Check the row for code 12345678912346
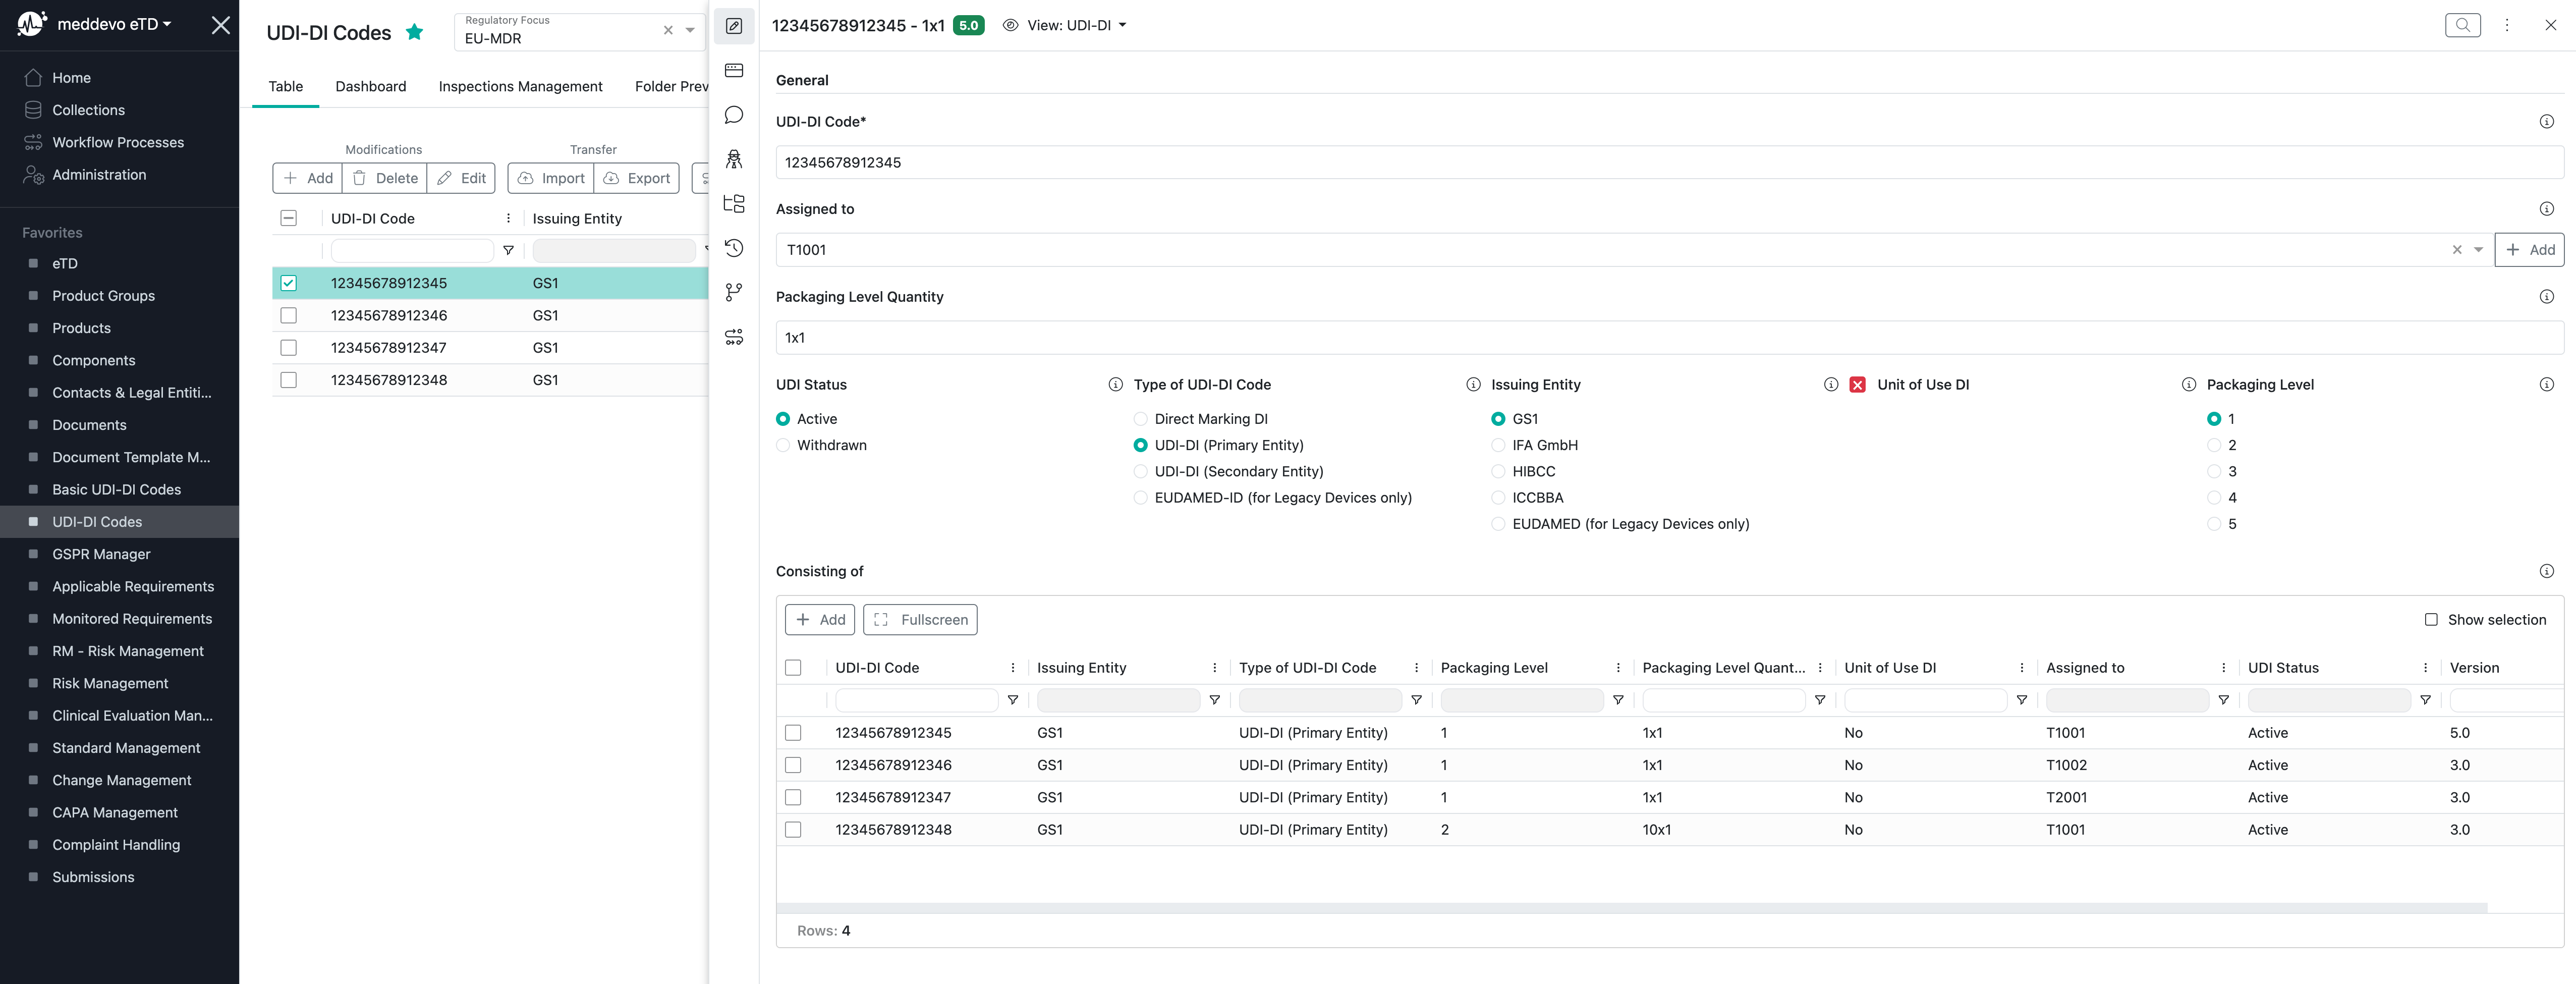Screen dimensions: 2576x984 coord(289,316)
